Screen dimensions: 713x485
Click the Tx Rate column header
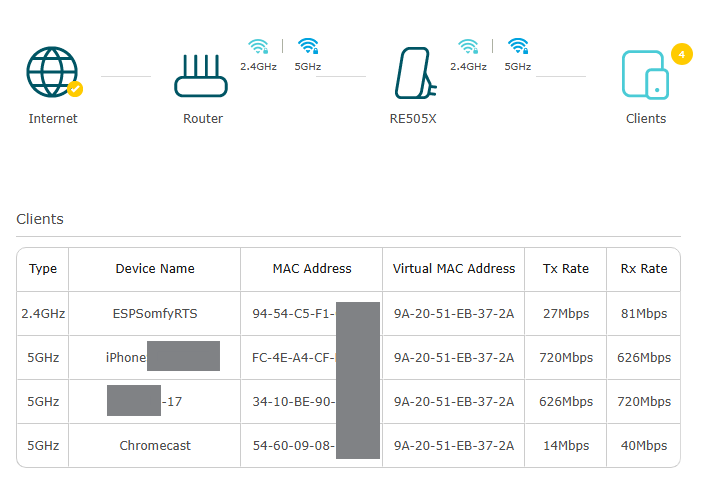tap(565, 269)
